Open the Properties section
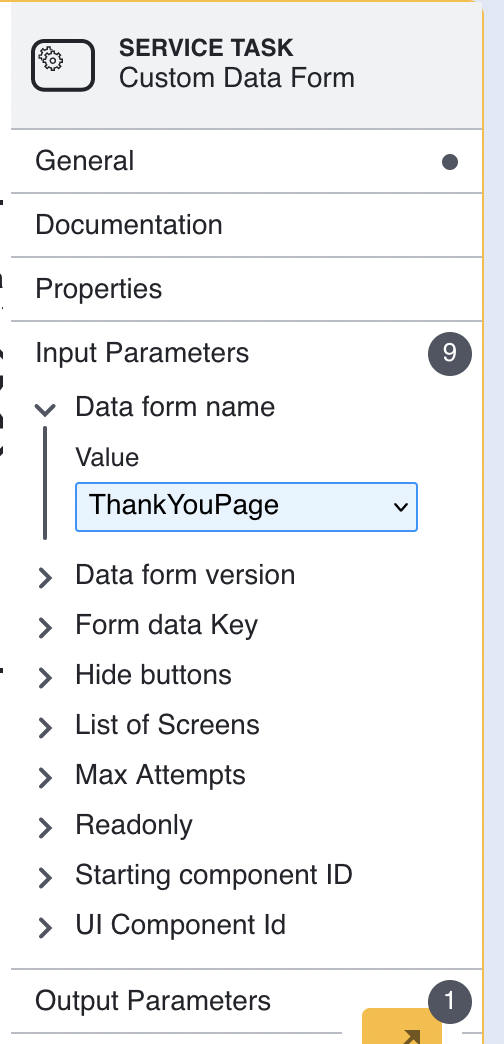The image size is (504, 1044). 246,289
